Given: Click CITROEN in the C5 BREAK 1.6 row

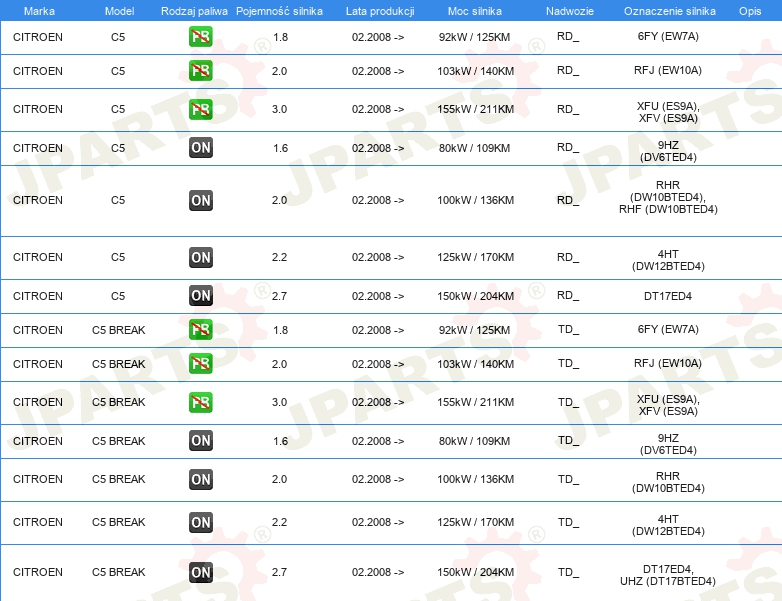Looking at the screenshot, I should click(x=38, y=441).
